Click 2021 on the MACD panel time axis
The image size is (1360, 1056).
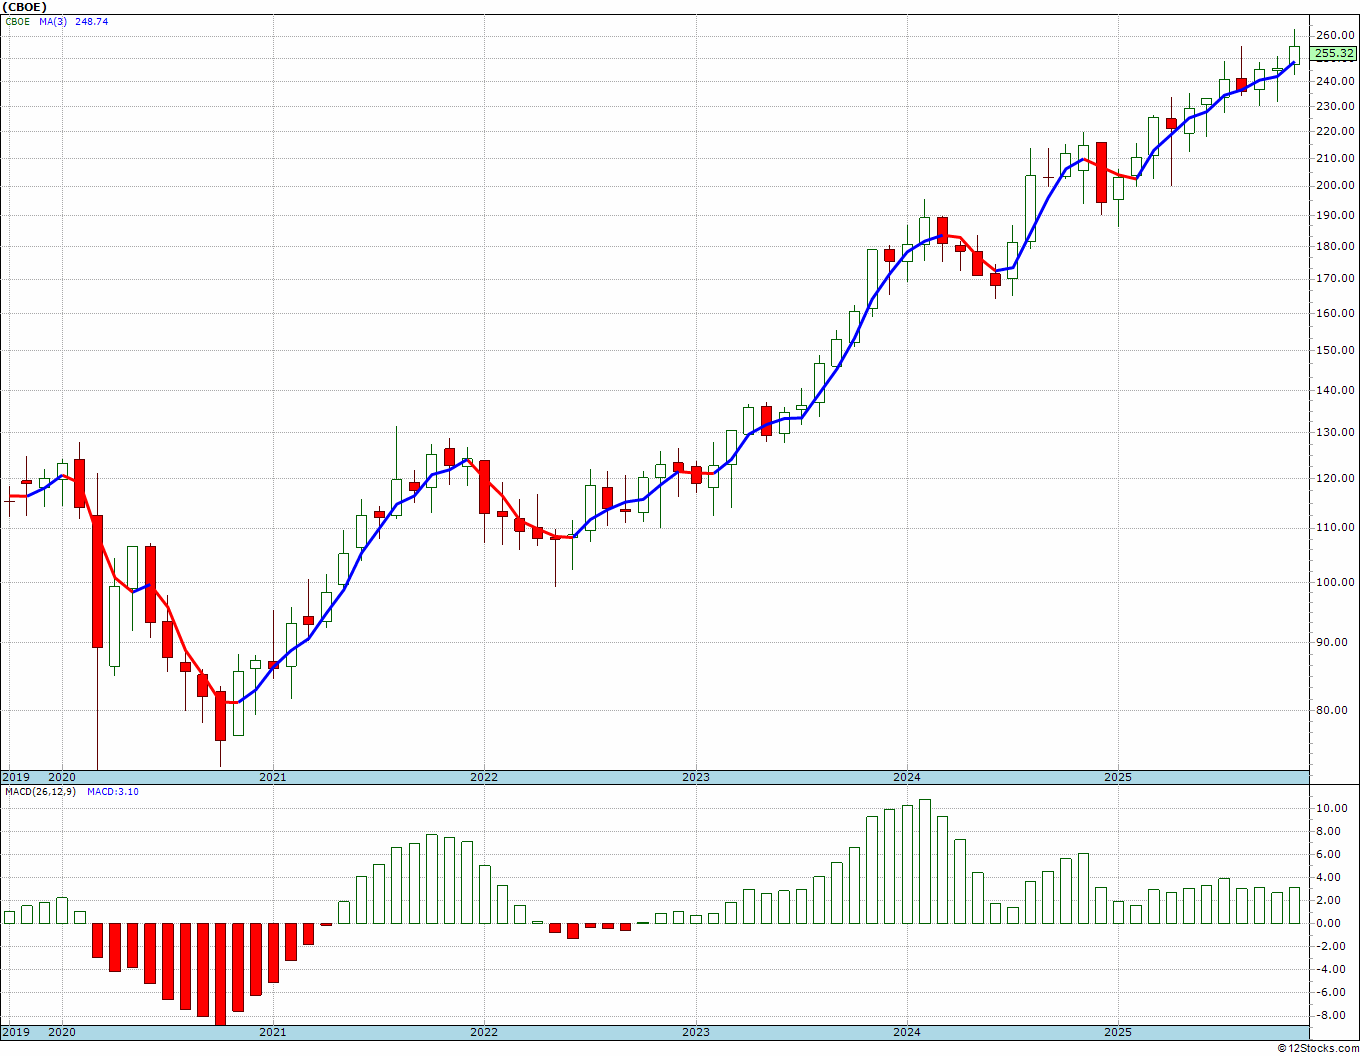coord(273,1032)
